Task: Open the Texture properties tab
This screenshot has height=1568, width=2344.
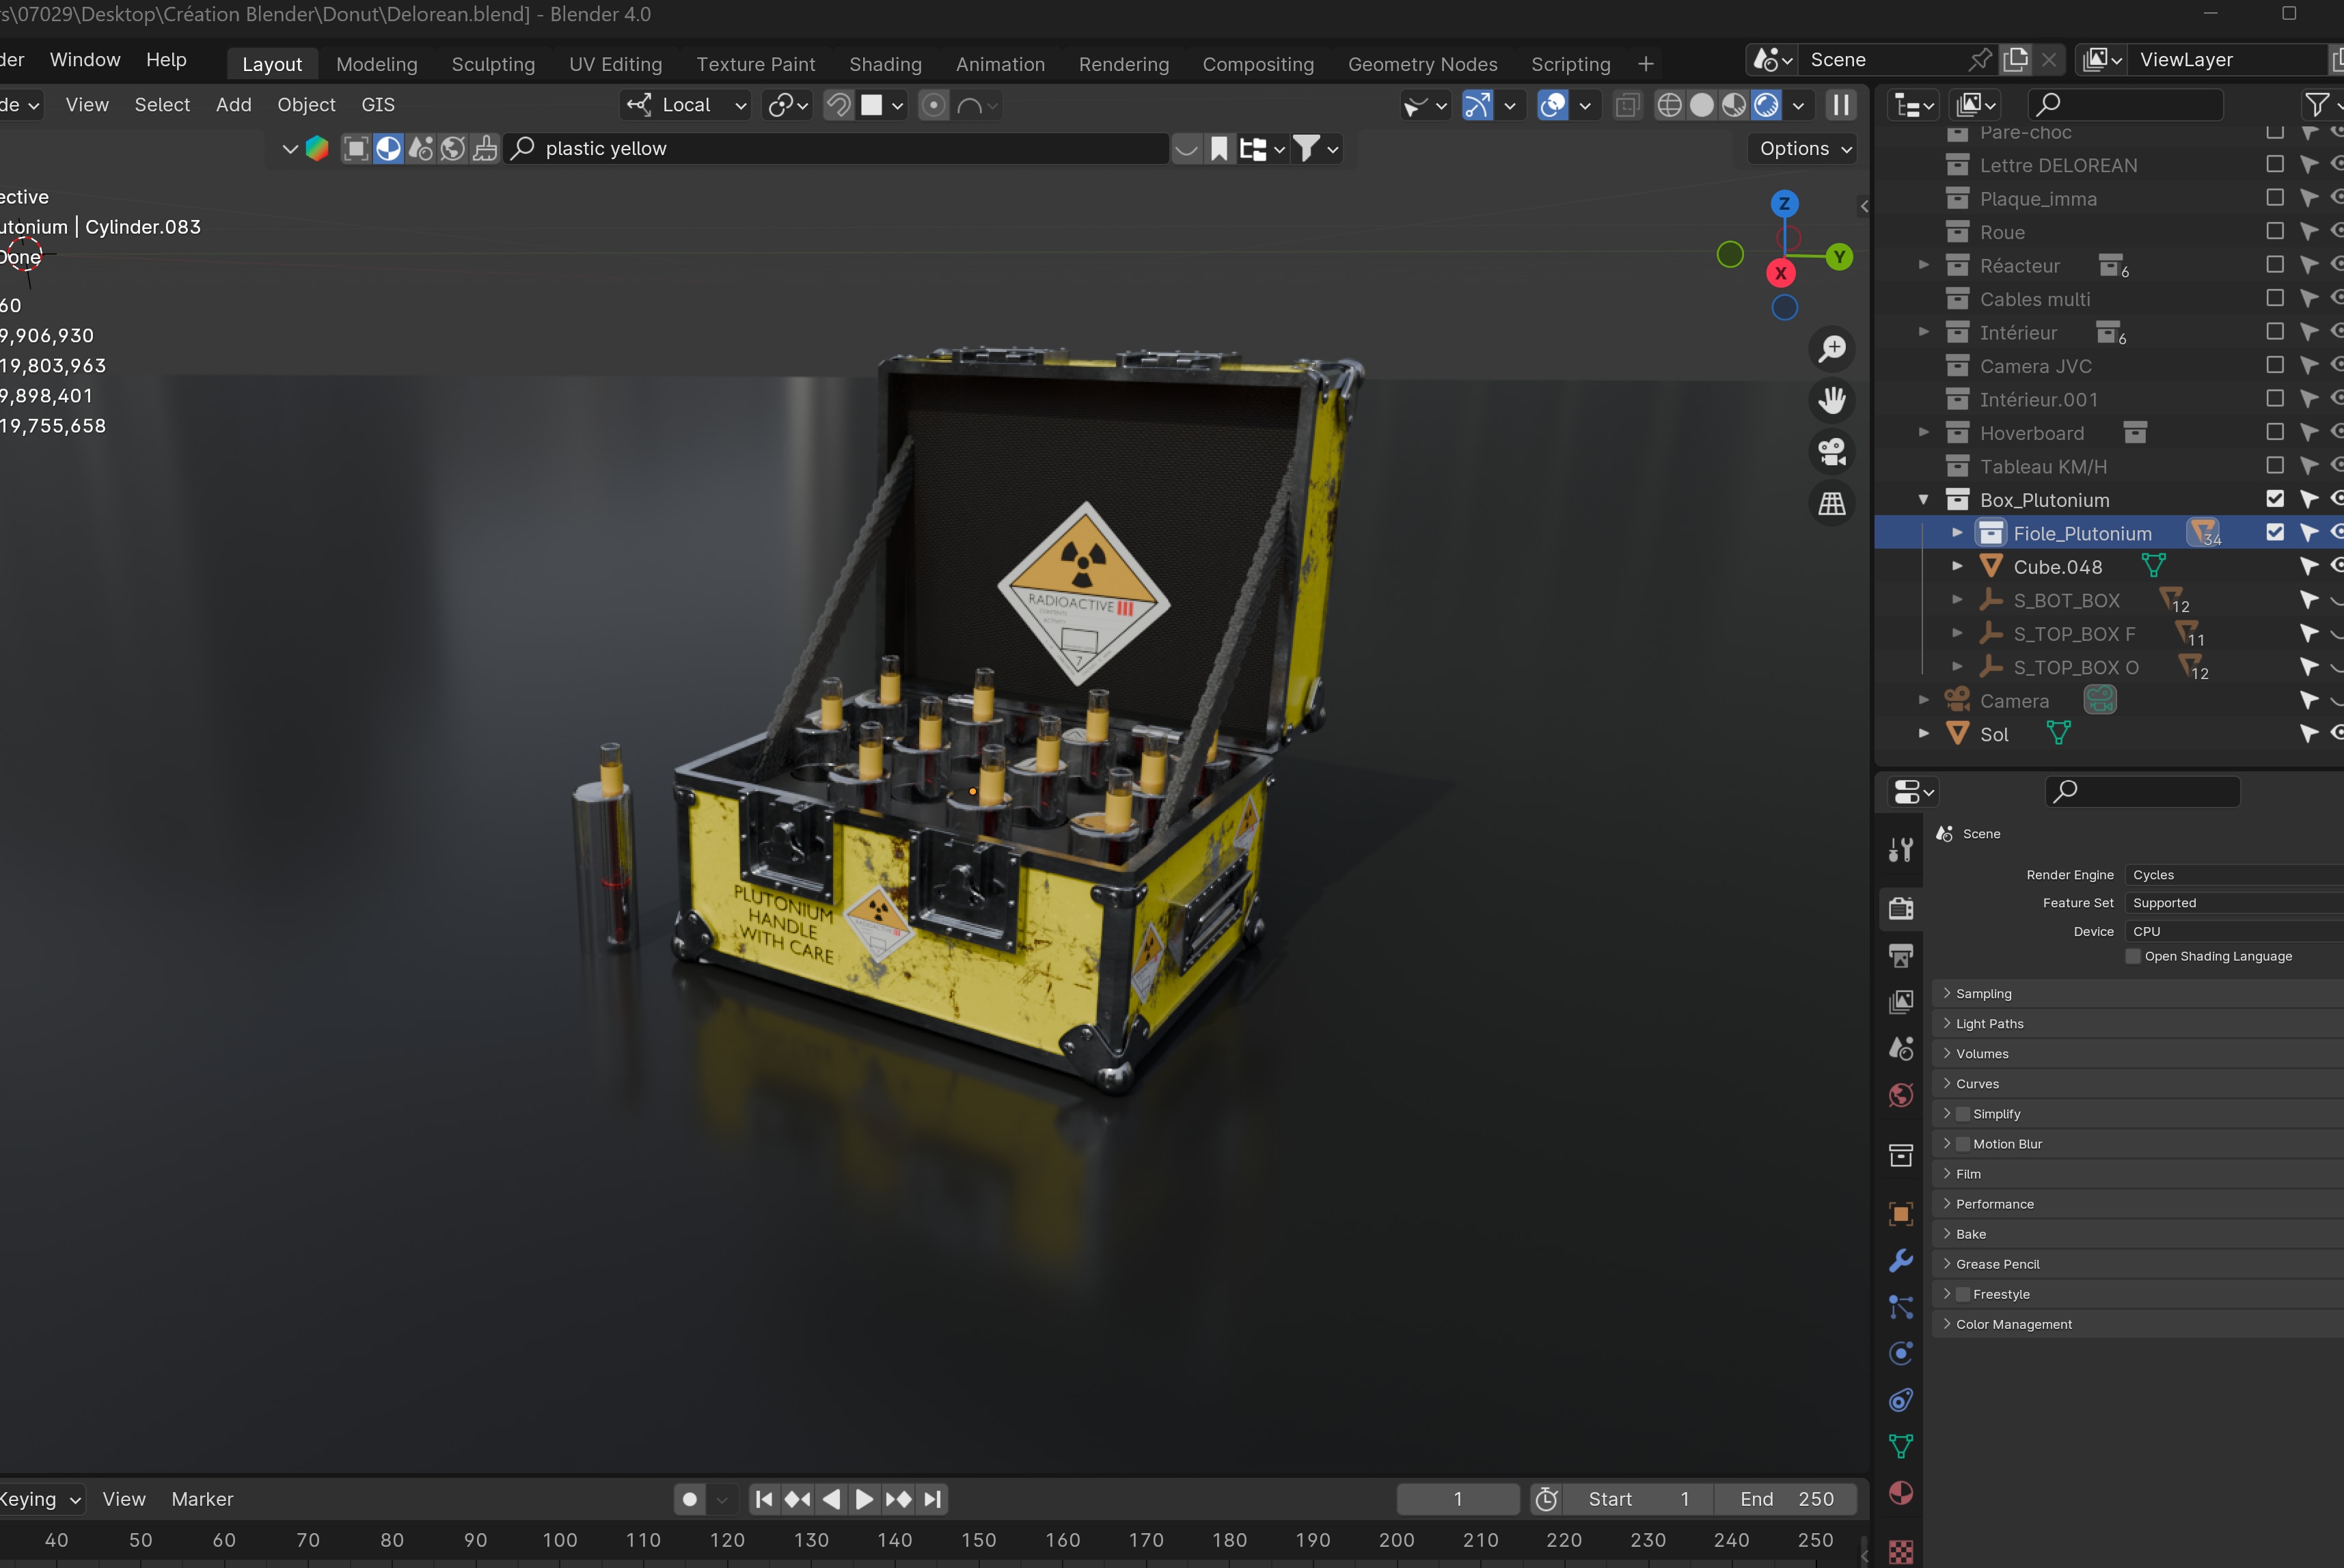Action: click(1900, 1551)
